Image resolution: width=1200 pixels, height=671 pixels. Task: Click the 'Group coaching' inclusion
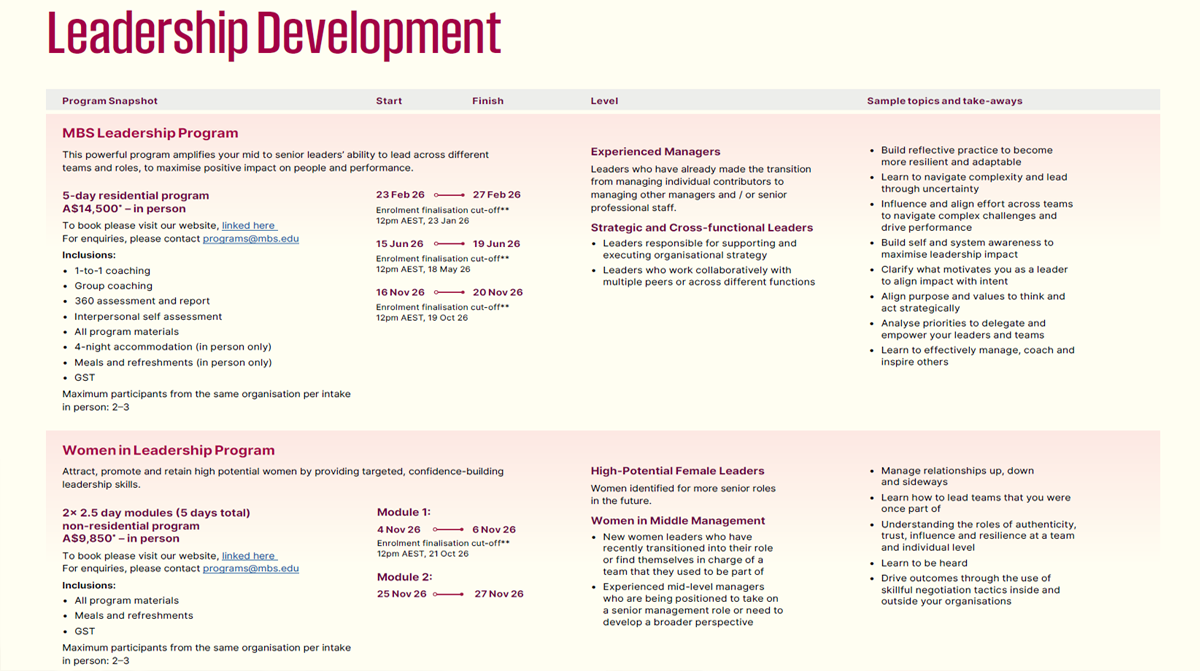(x=113, y=286)
